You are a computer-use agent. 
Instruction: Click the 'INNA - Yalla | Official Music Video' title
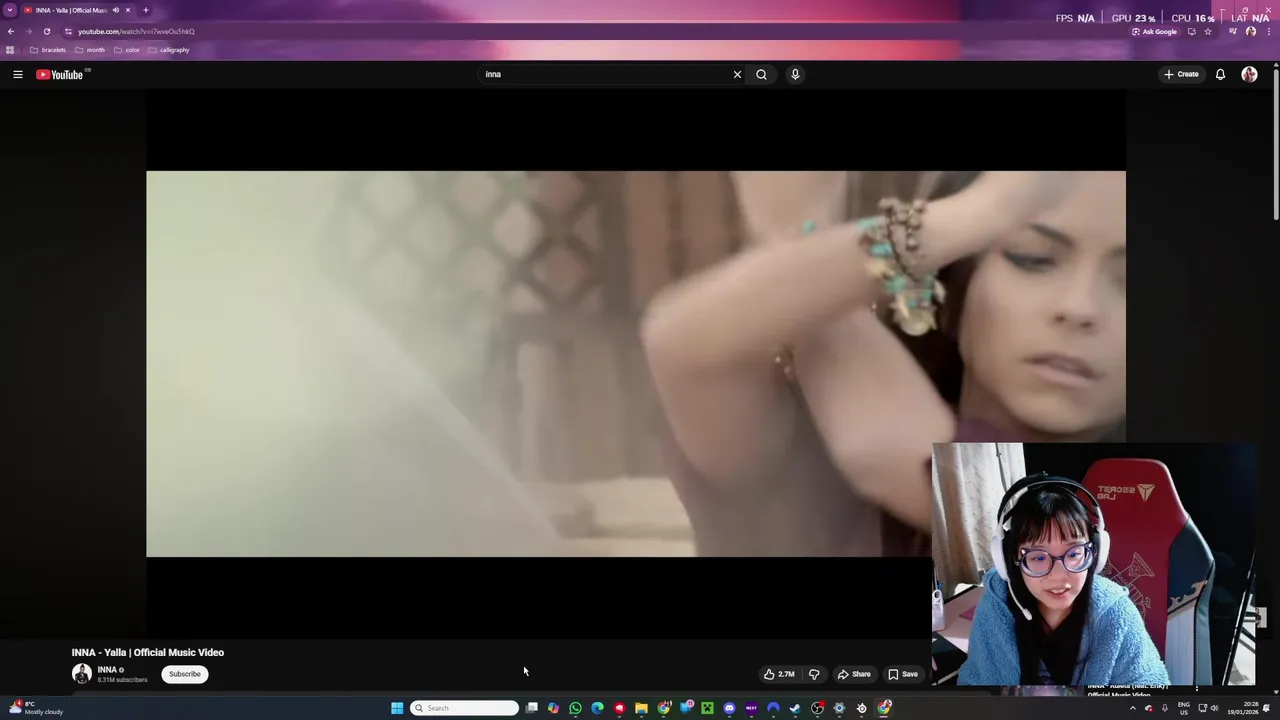(x=148, y=652)
